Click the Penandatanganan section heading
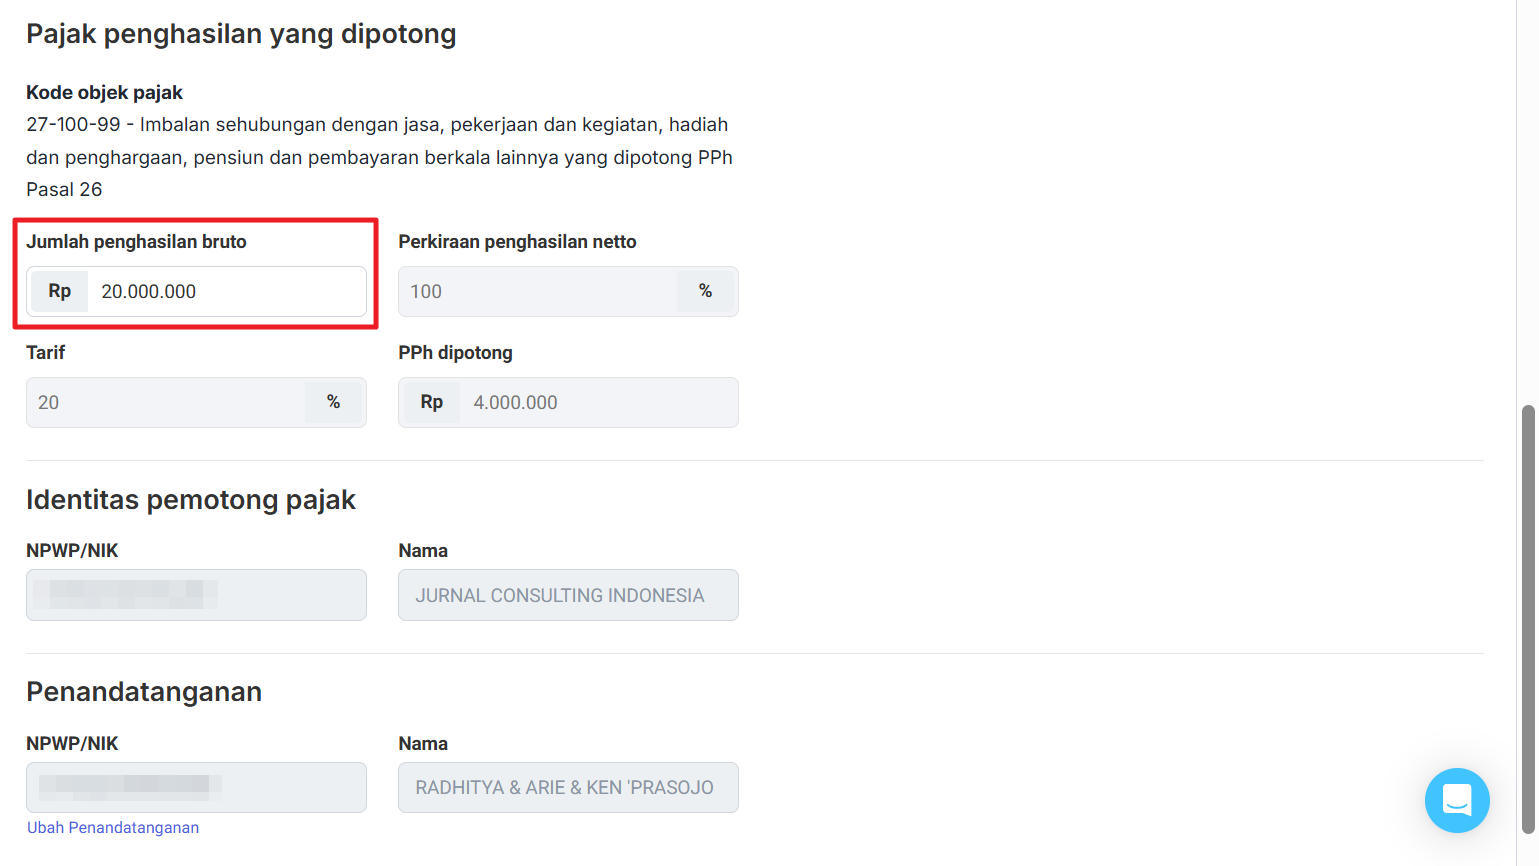 click(x=144, y=692)
